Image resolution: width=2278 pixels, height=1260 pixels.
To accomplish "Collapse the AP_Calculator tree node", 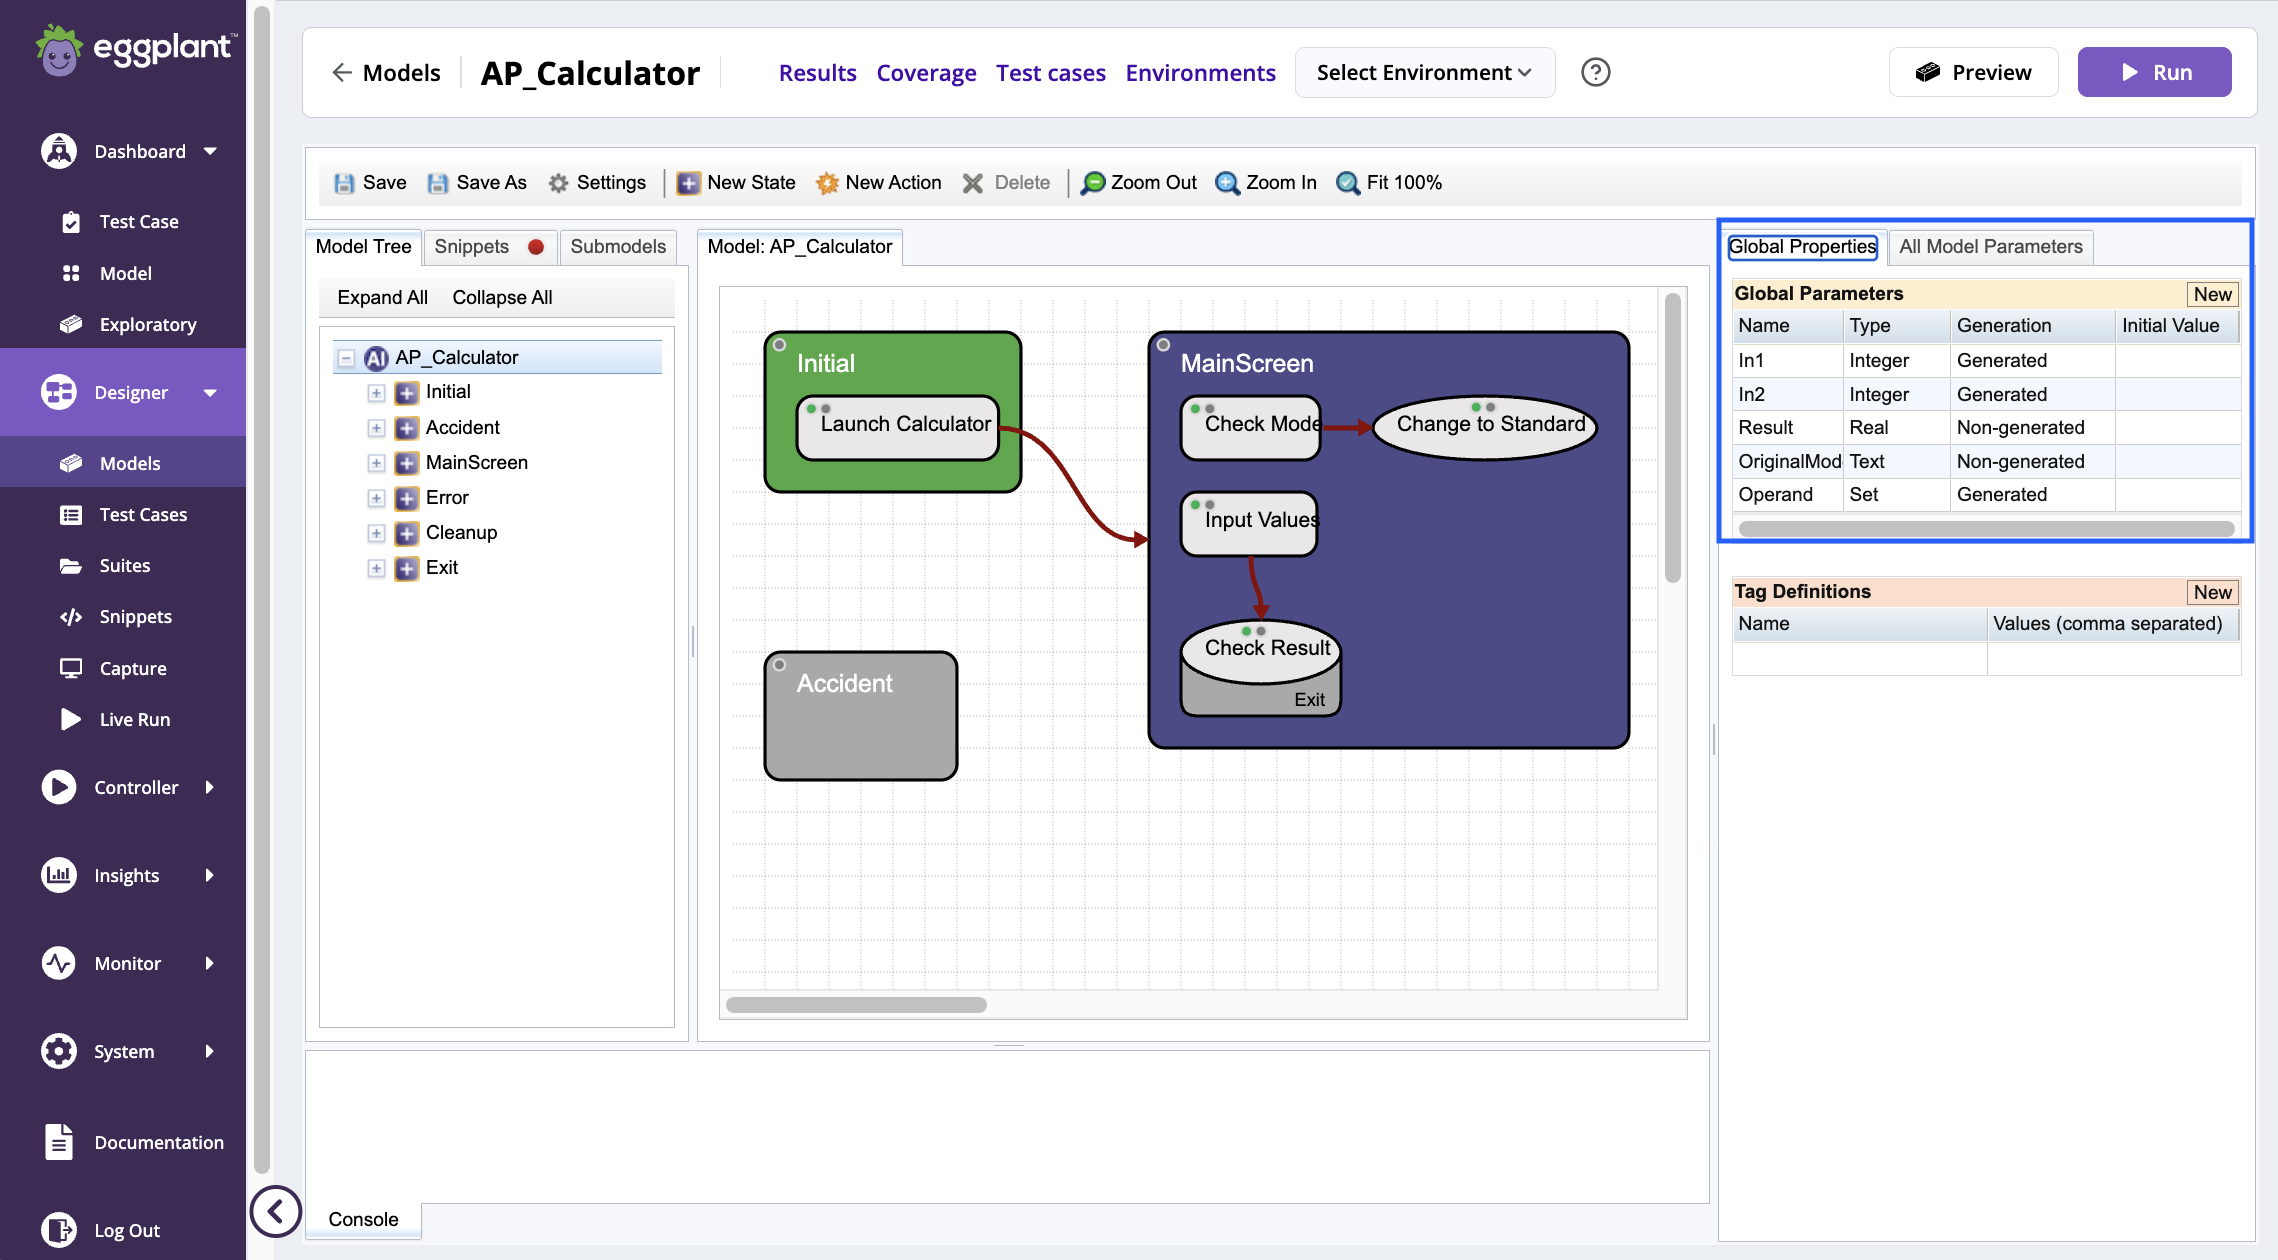I will (x=345, y=357).
